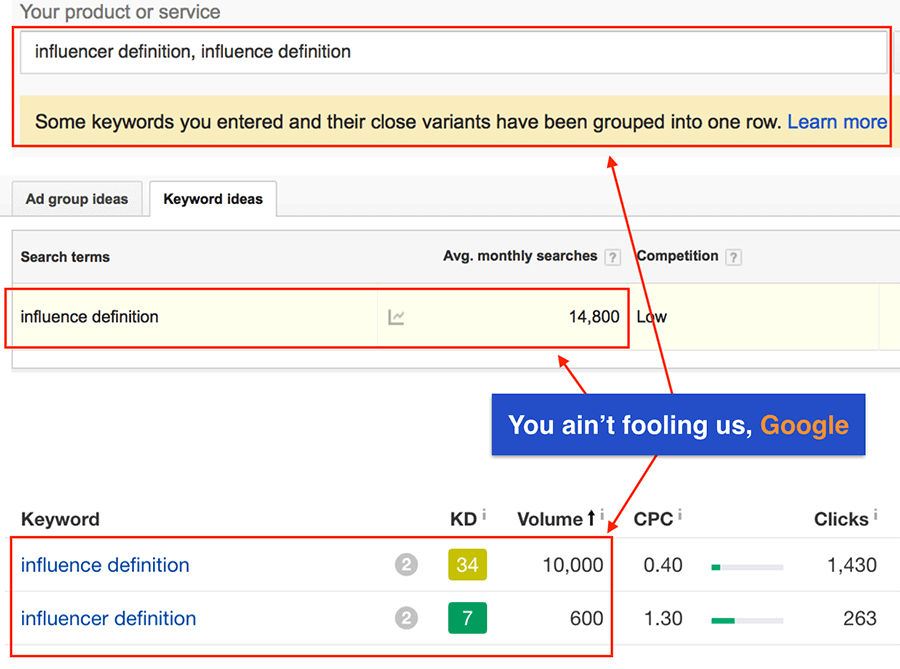Screen dimensions: 900x669
Task: Open the trend chart icon in search terms row
Action: click(x=396, y=317)
